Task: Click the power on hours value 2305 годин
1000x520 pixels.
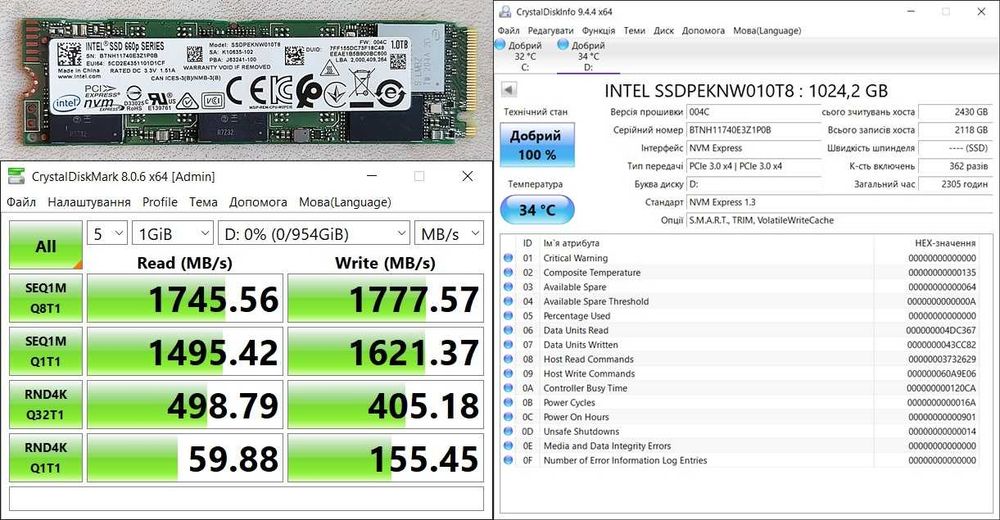Action: click(955, 184)
